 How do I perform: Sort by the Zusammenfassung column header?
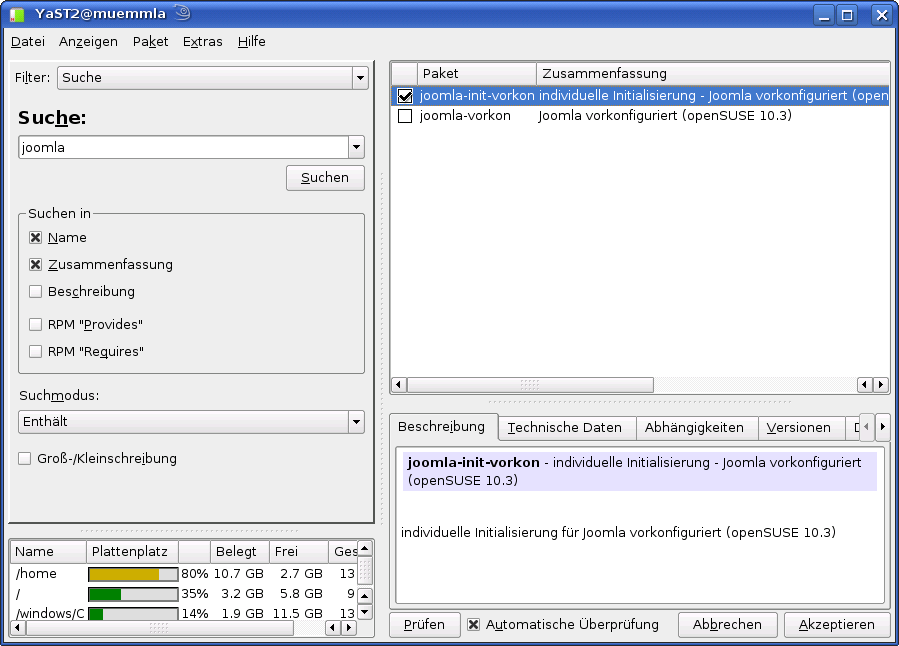click(713, 73)
